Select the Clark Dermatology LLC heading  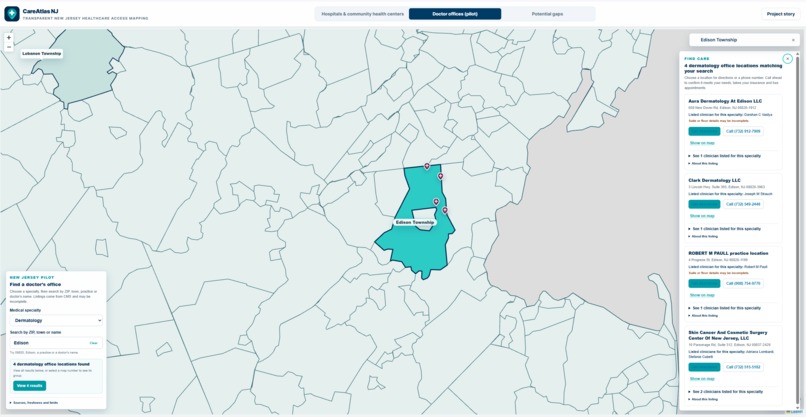point(715,180)
